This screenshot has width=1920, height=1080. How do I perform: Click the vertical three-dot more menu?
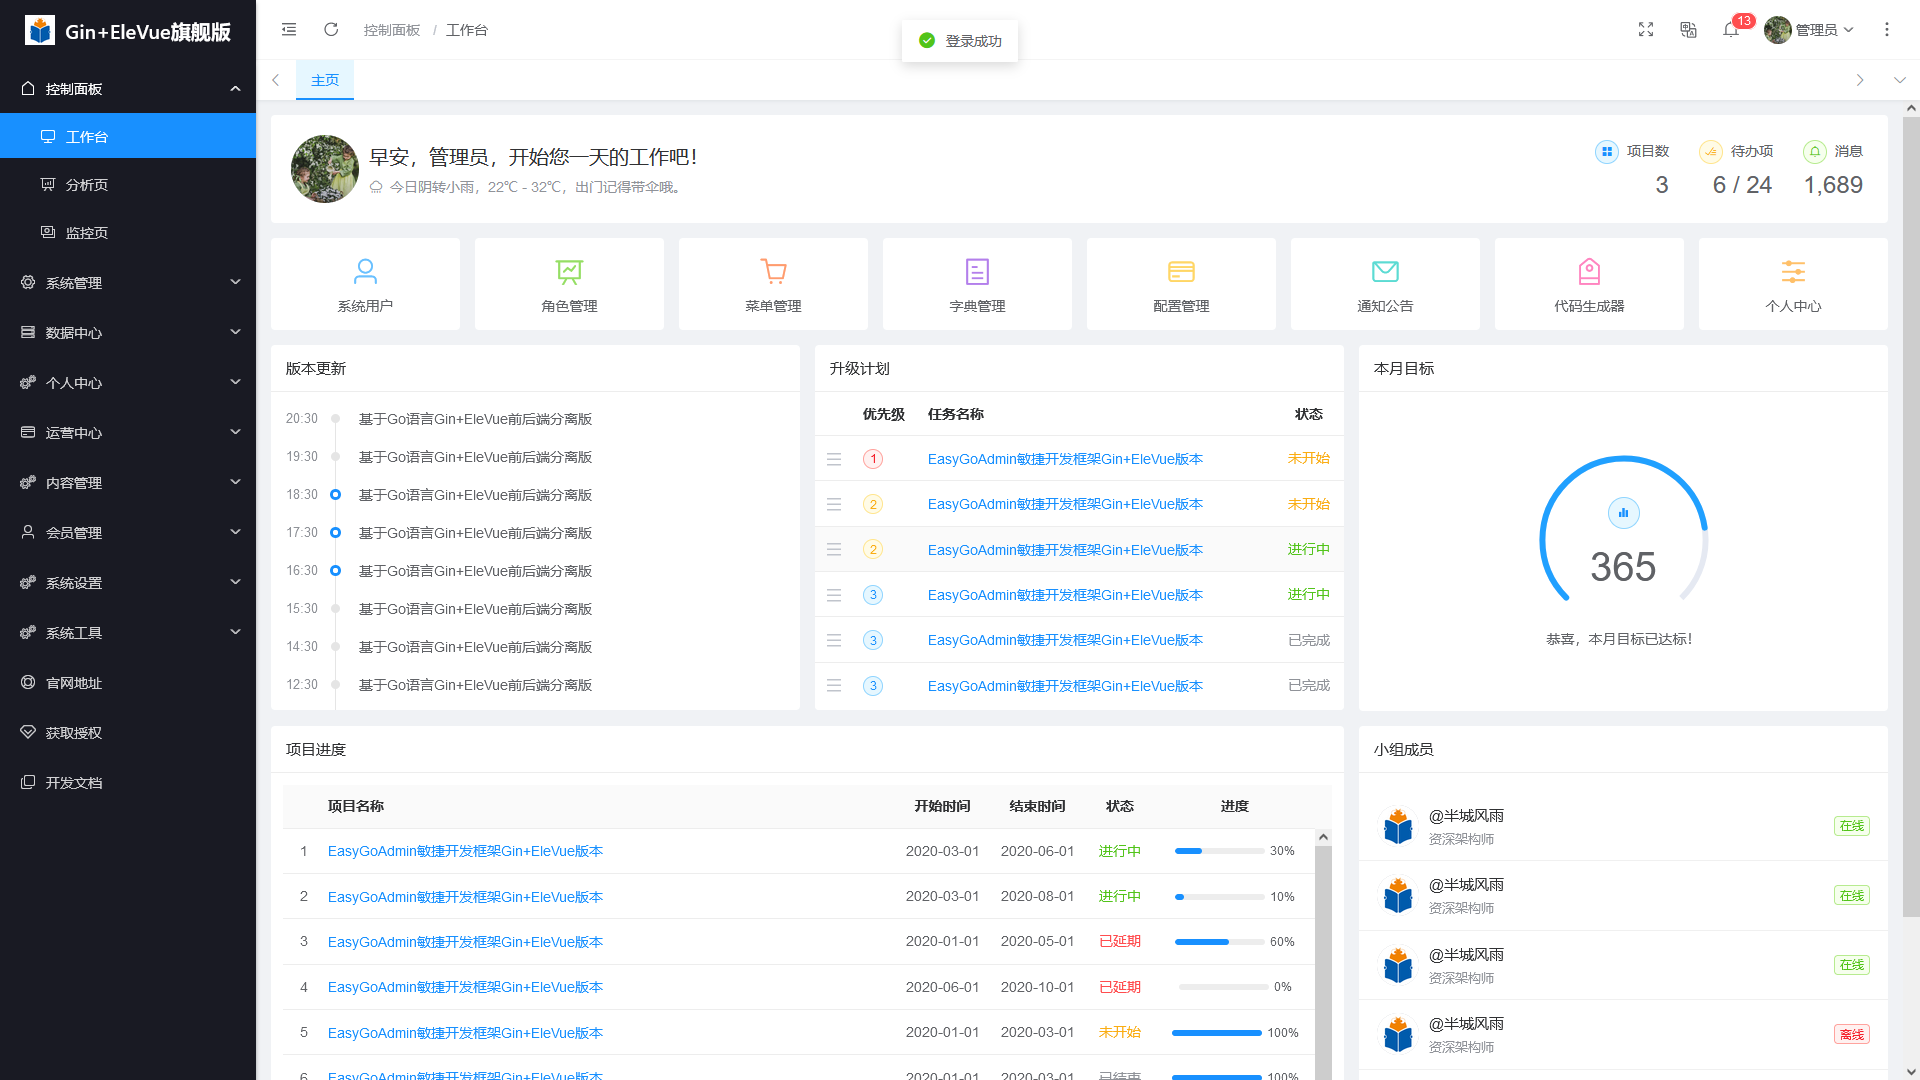coord(1887,30)
